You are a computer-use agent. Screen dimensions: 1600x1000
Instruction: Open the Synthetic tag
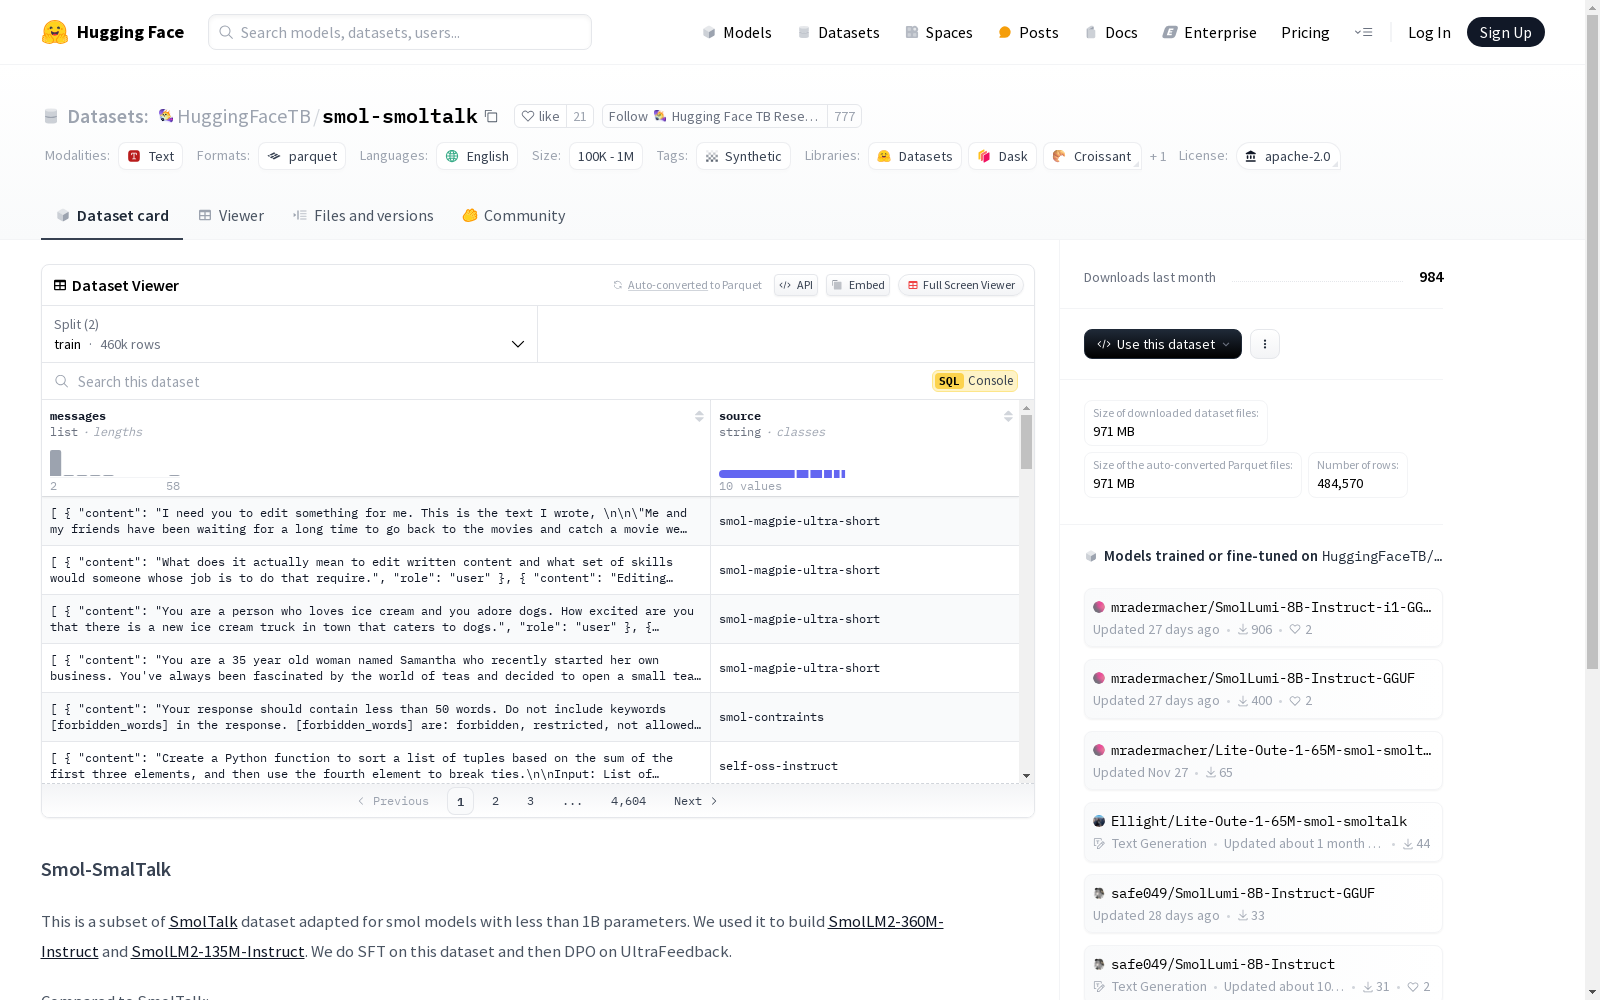[x=743, y=156]
